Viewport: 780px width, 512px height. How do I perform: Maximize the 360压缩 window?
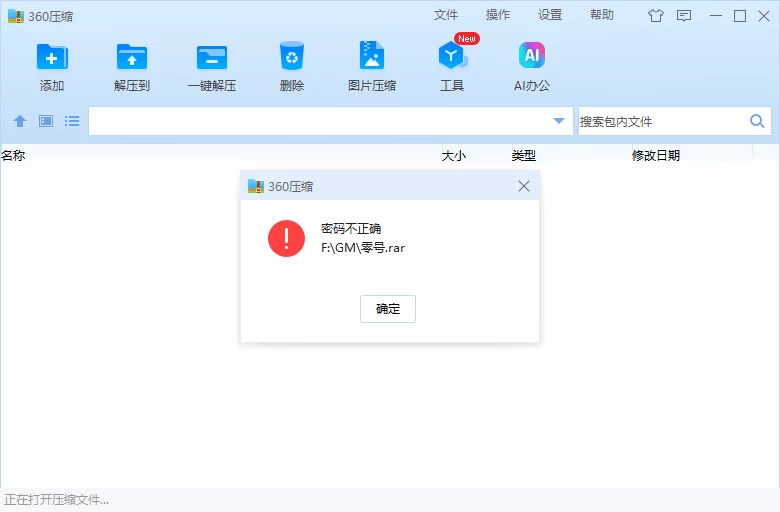pos(740,16)
